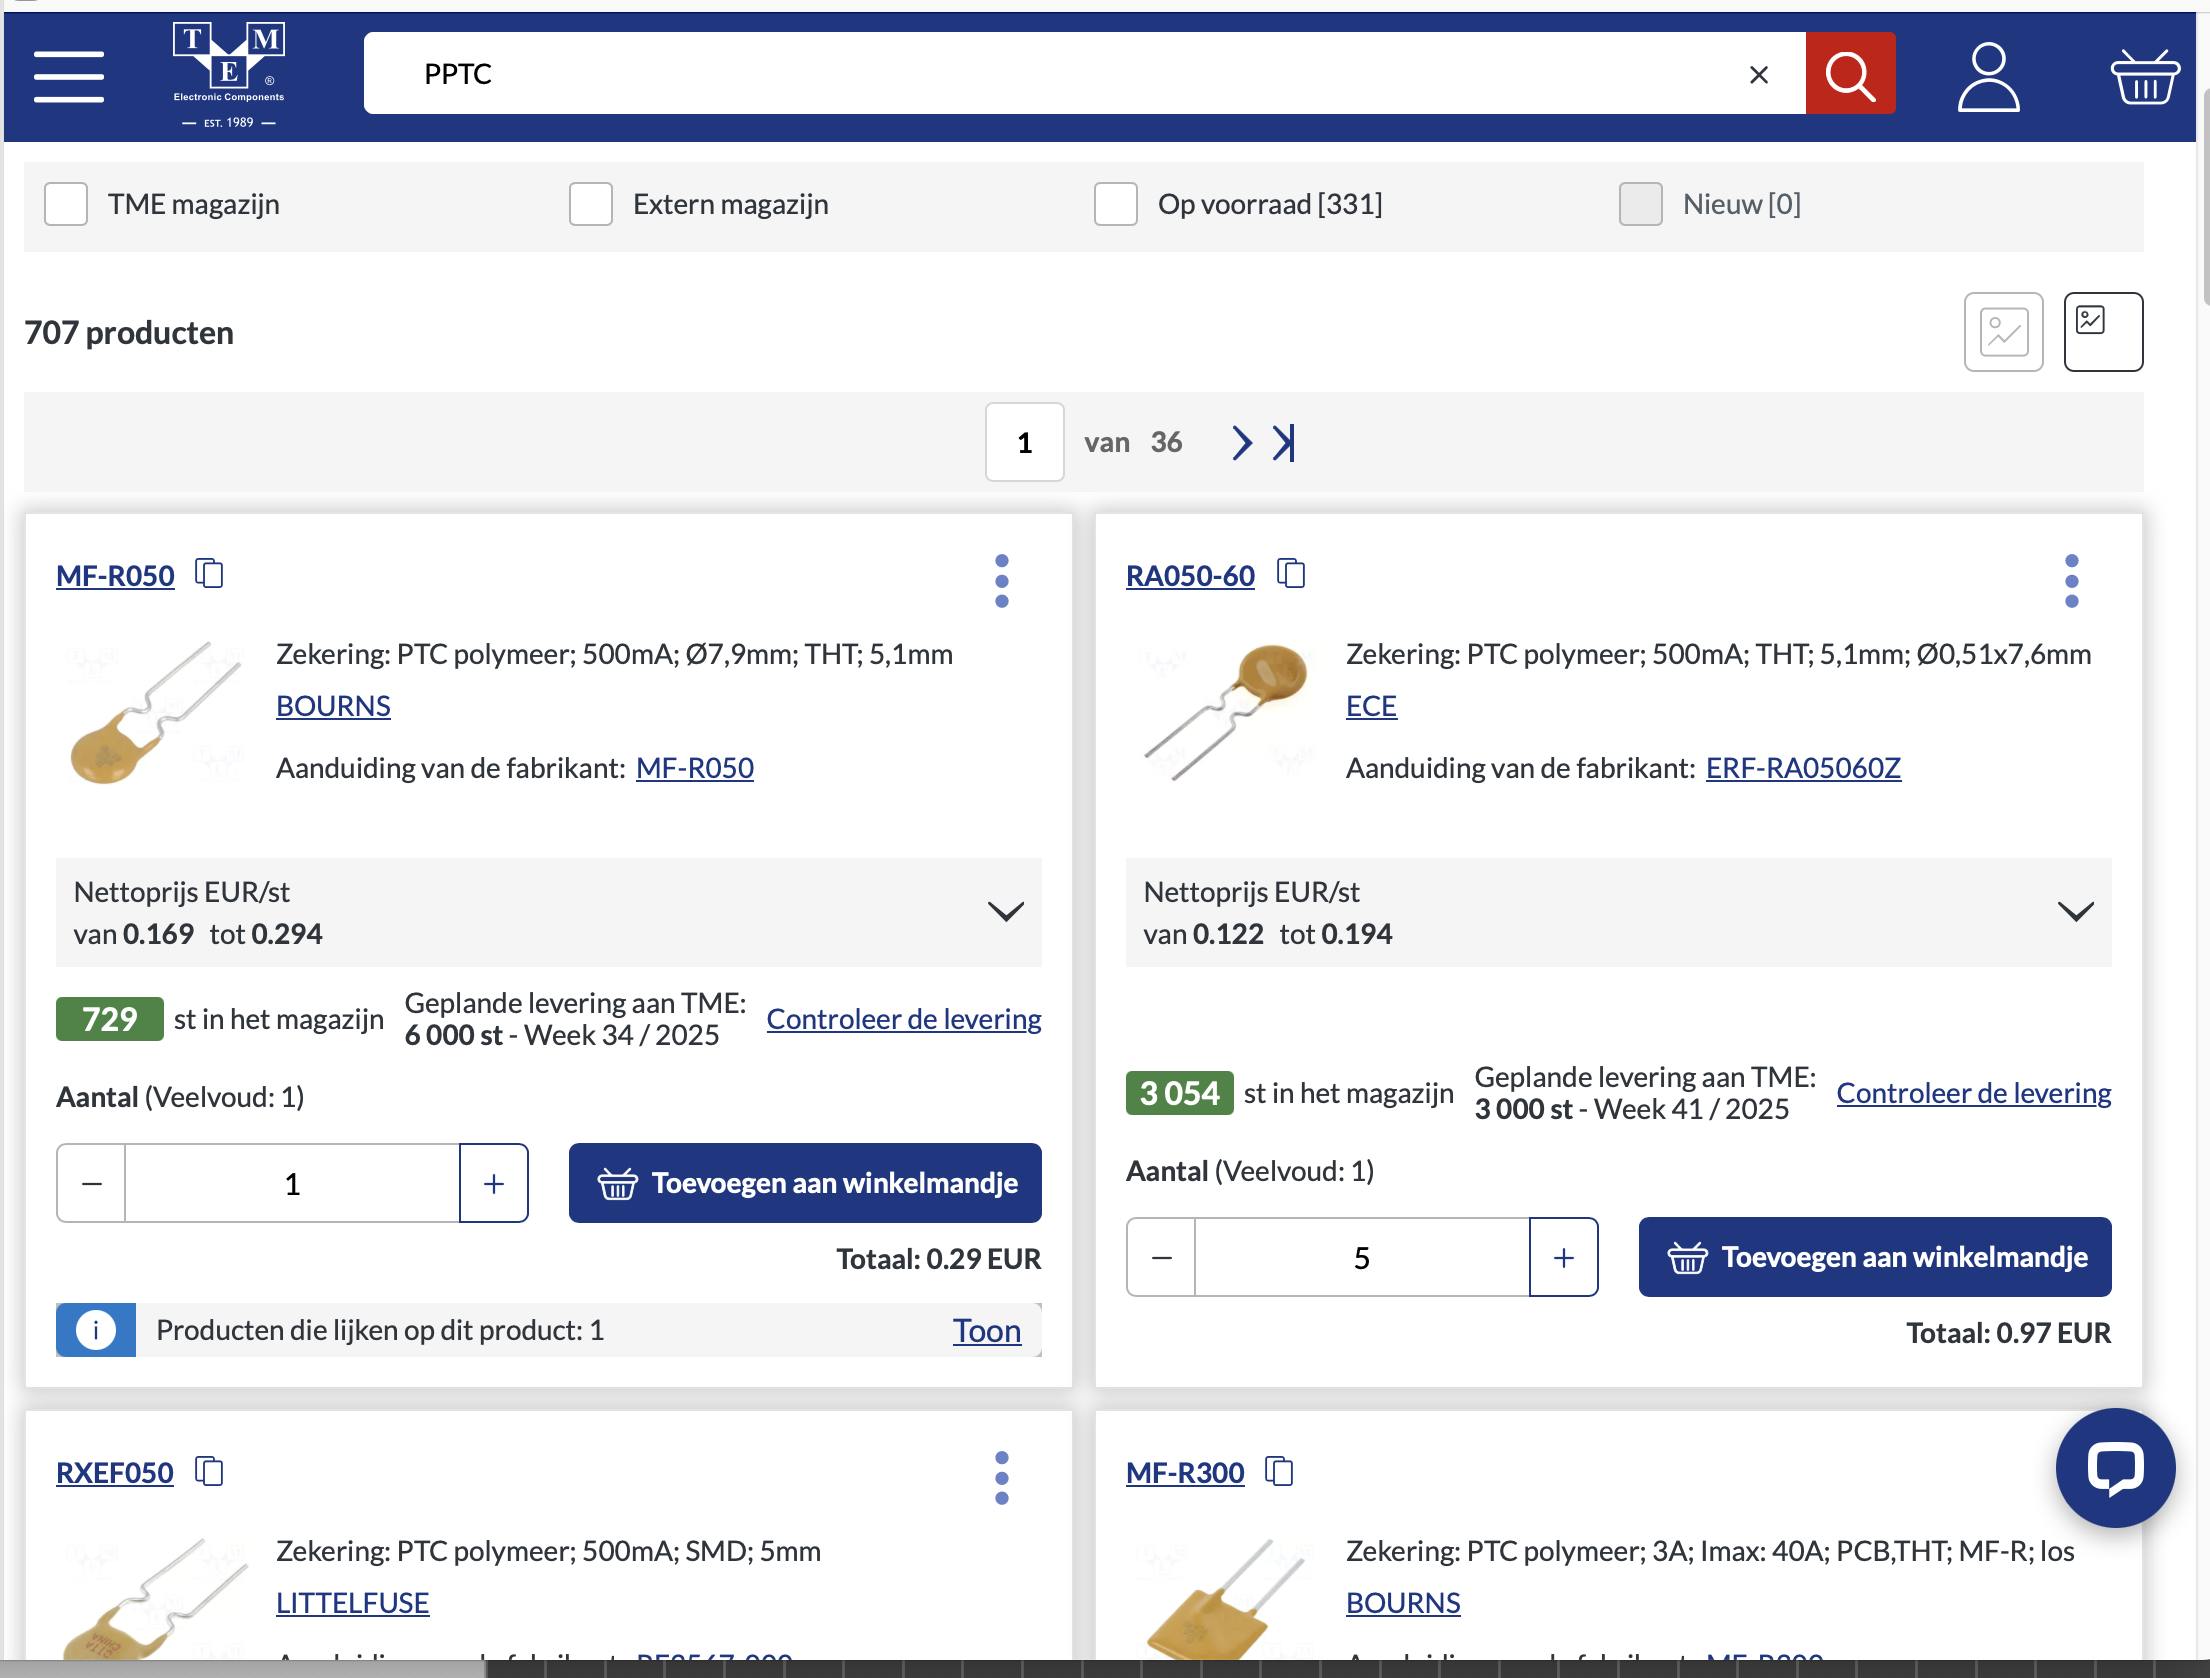2210x1678 pixels.
Task: Open ECE manufacturer link
Action: 1371,705
